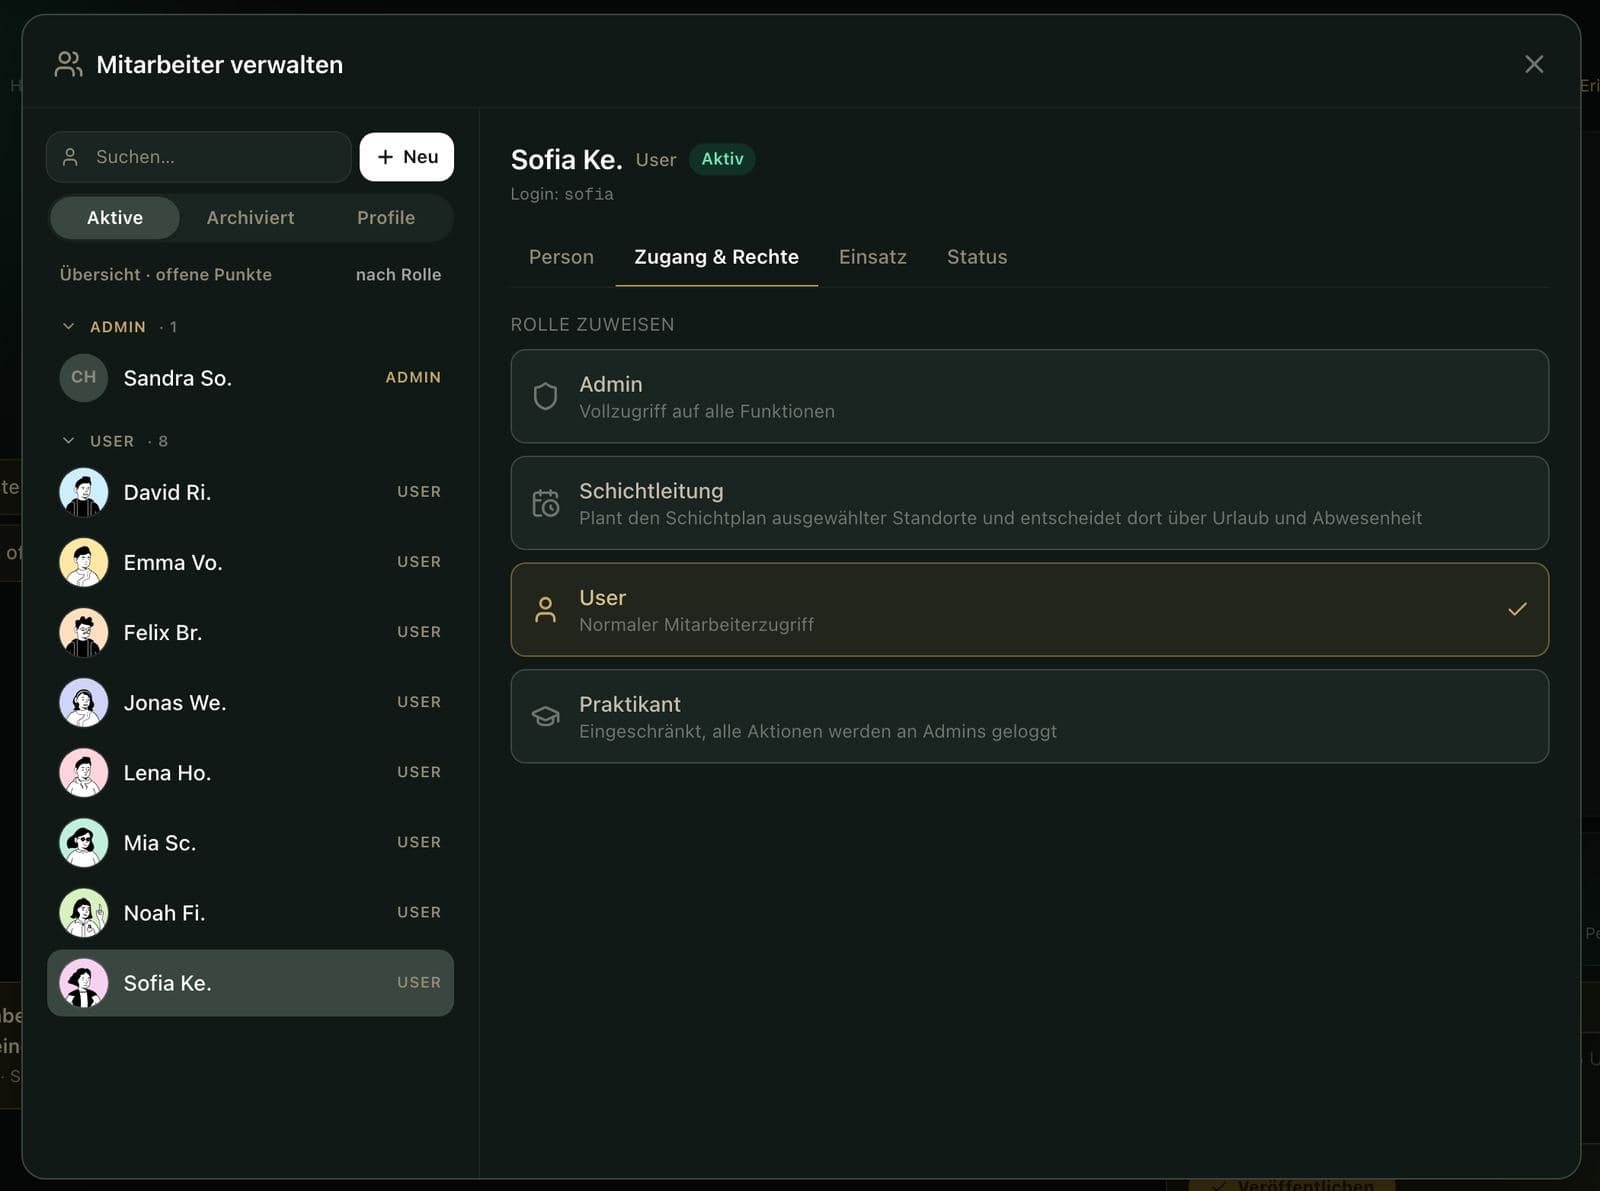Click Lena Ho.'s avatar
The image size is (1600, 1191).
click(84, 772)
